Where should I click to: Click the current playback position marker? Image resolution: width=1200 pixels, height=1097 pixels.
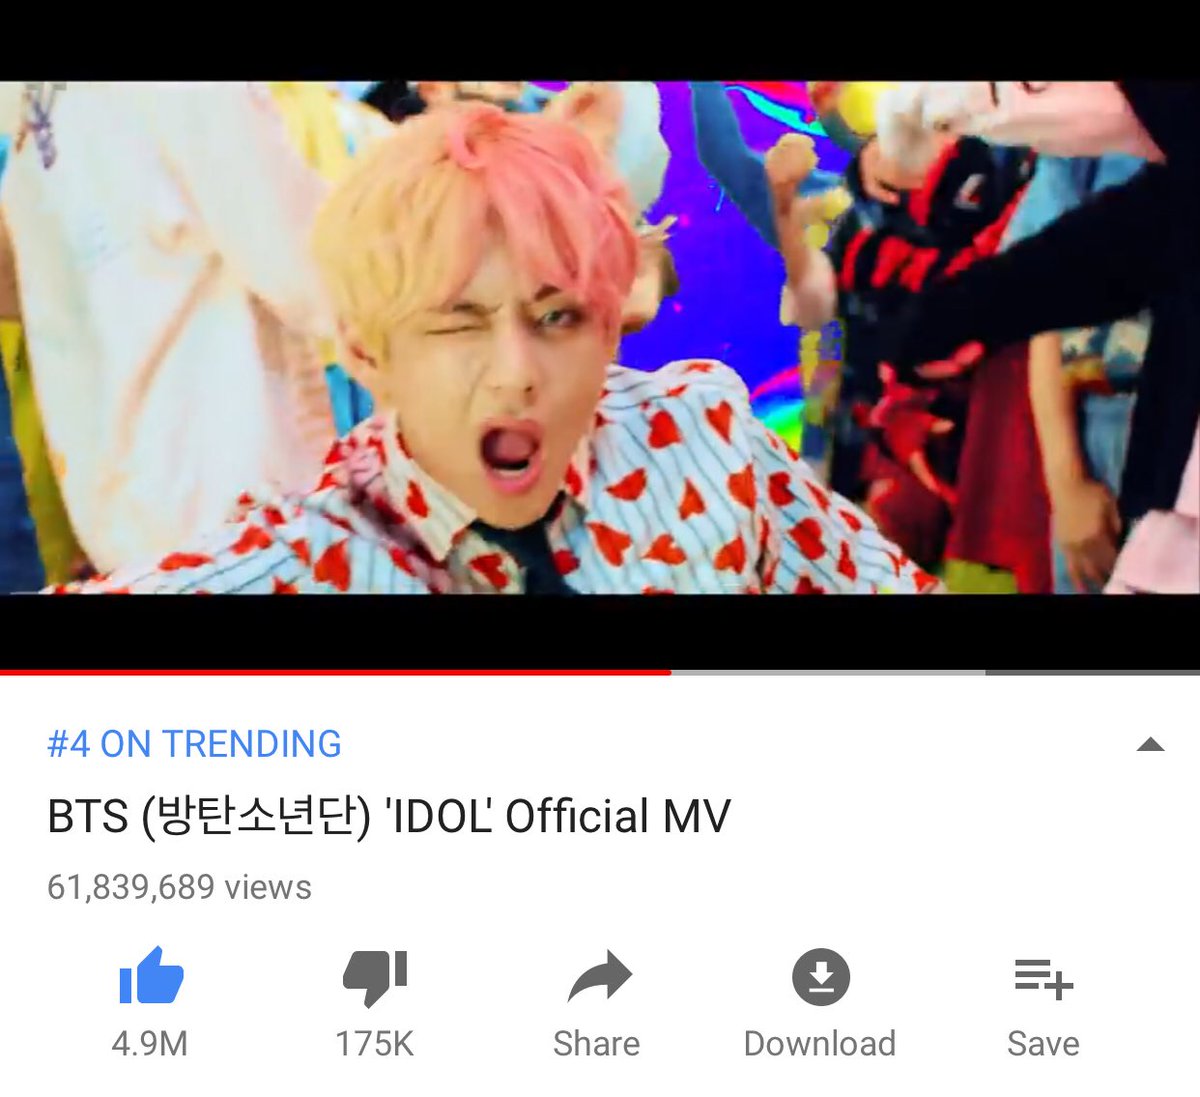point(670,672)
